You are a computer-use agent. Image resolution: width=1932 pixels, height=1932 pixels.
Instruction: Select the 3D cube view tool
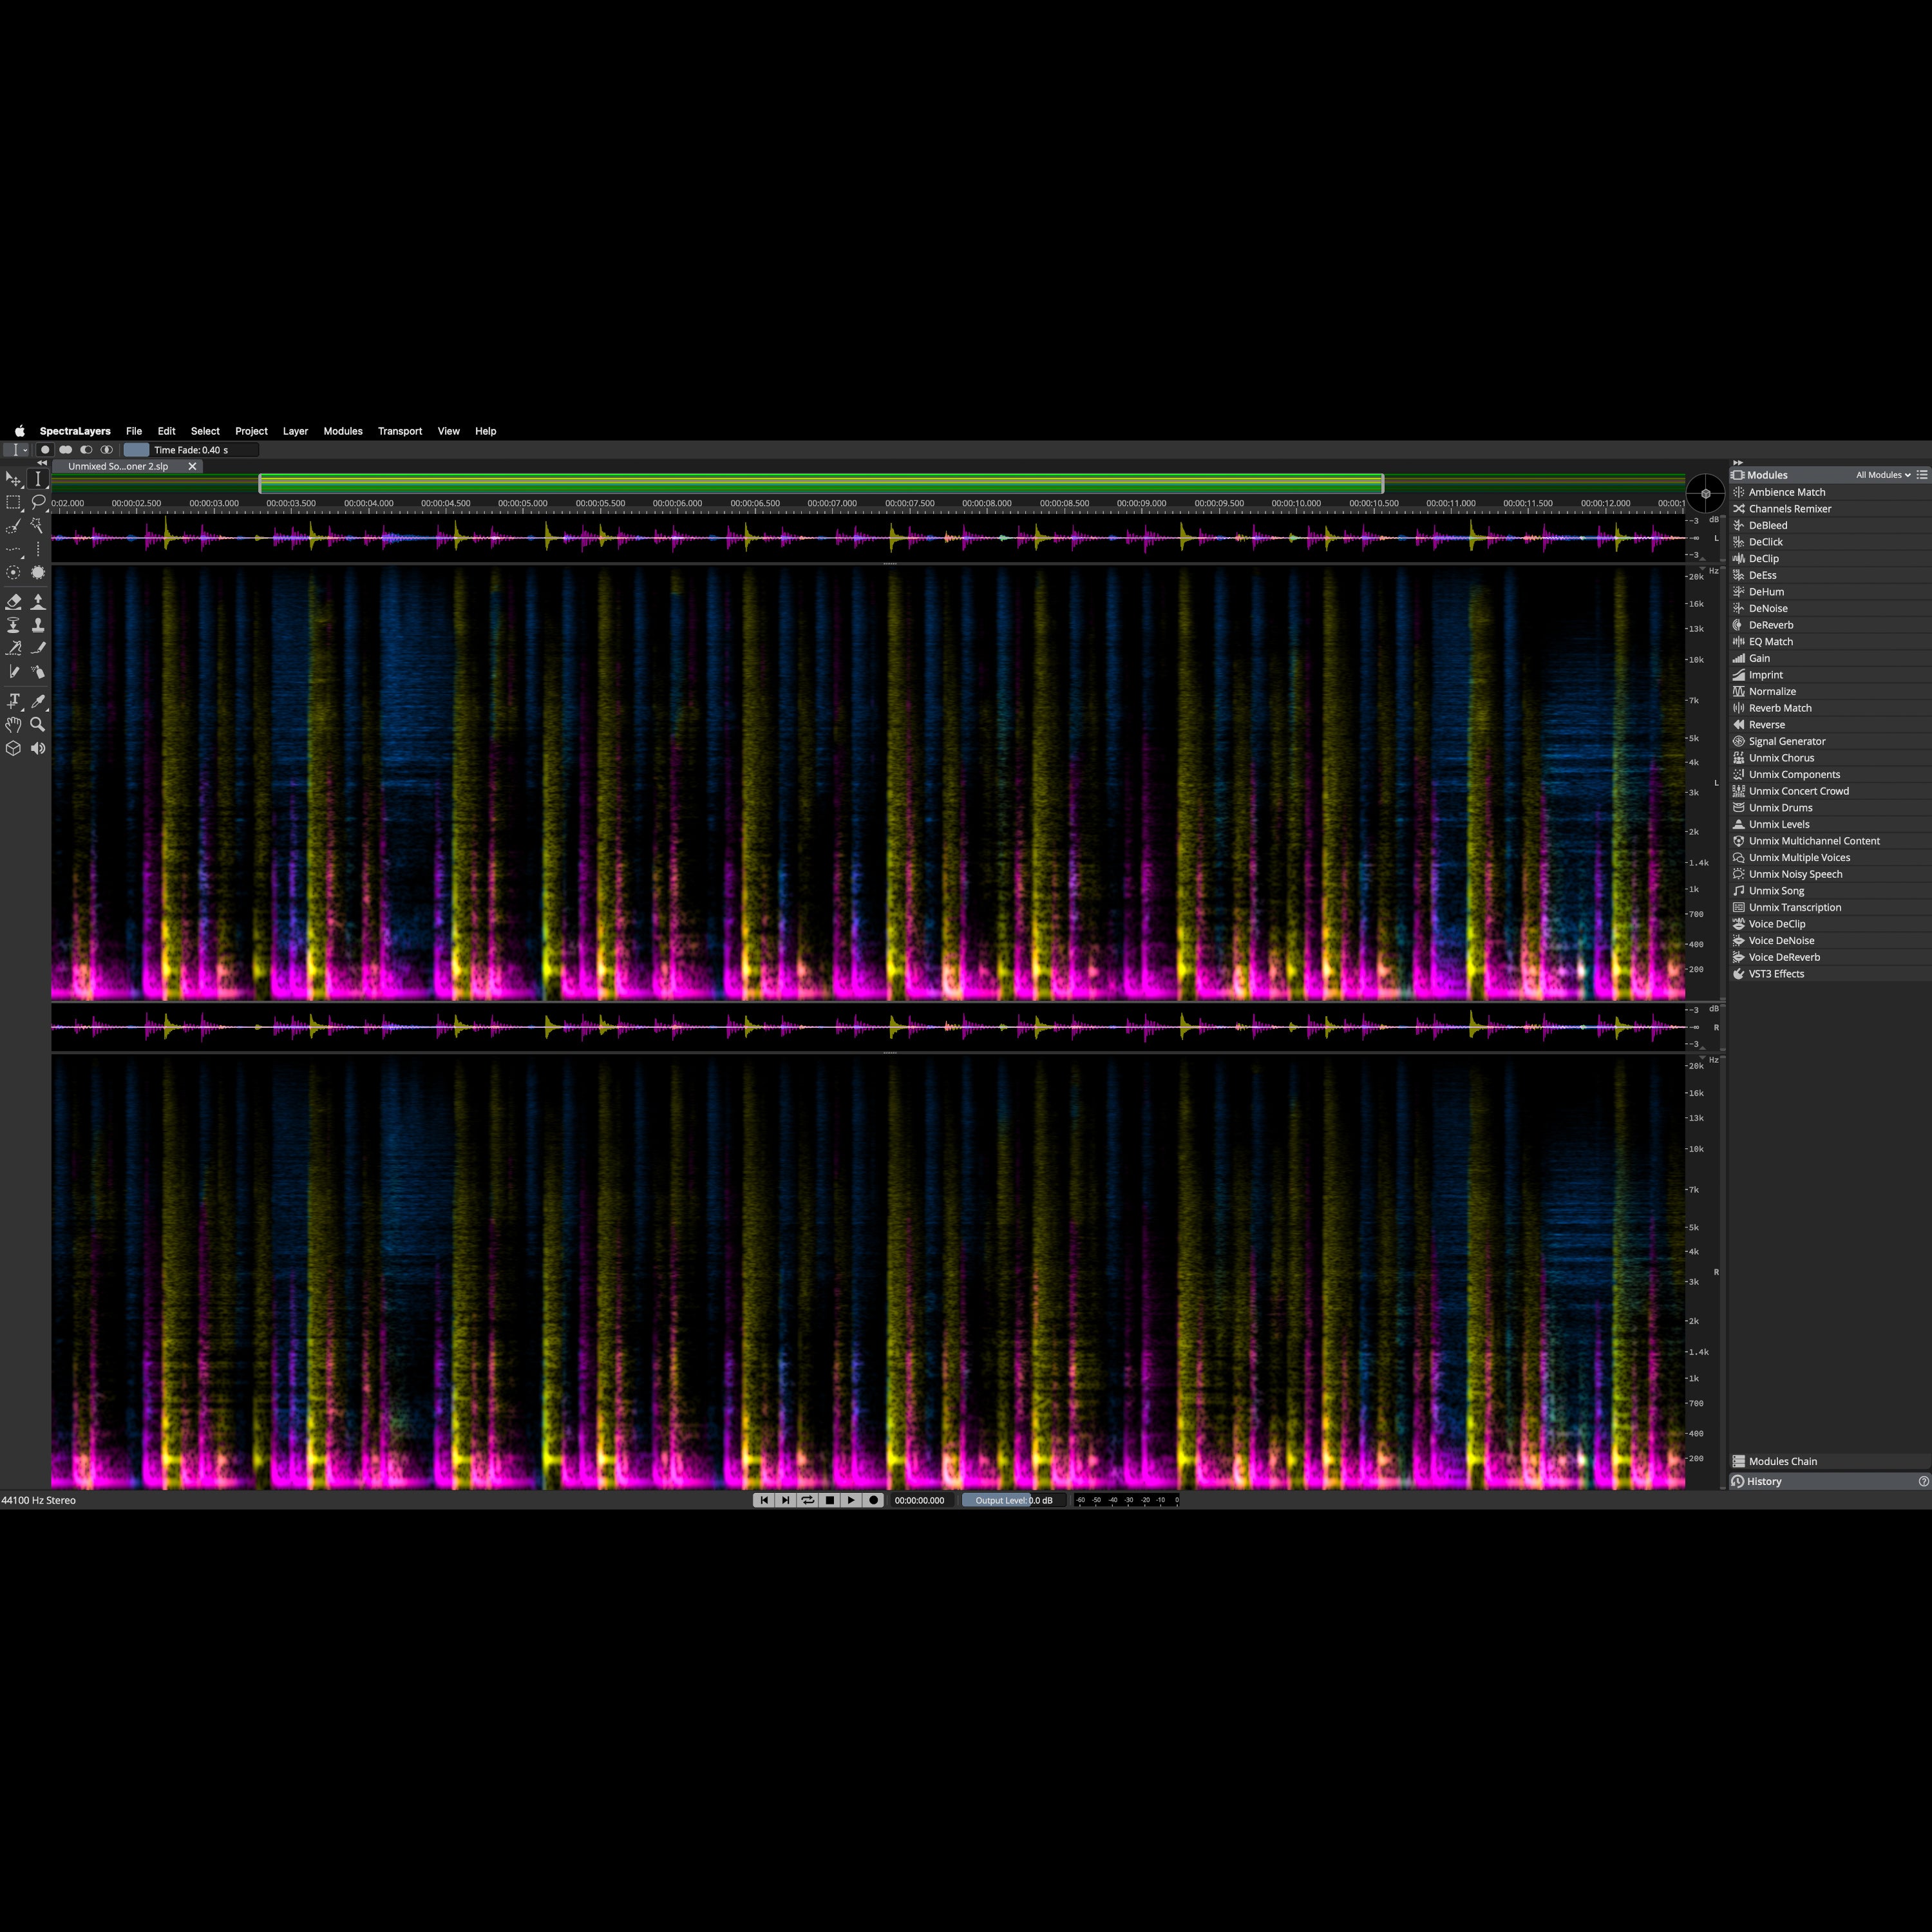point(13,748)
